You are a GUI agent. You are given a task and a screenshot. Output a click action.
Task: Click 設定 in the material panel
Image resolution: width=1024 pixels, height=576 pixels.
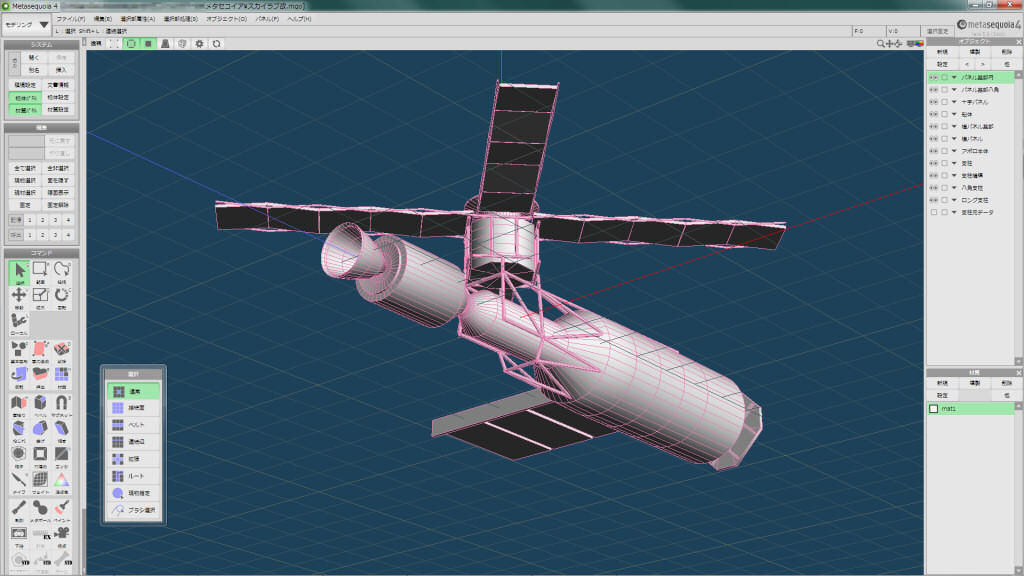coord(942,396)
